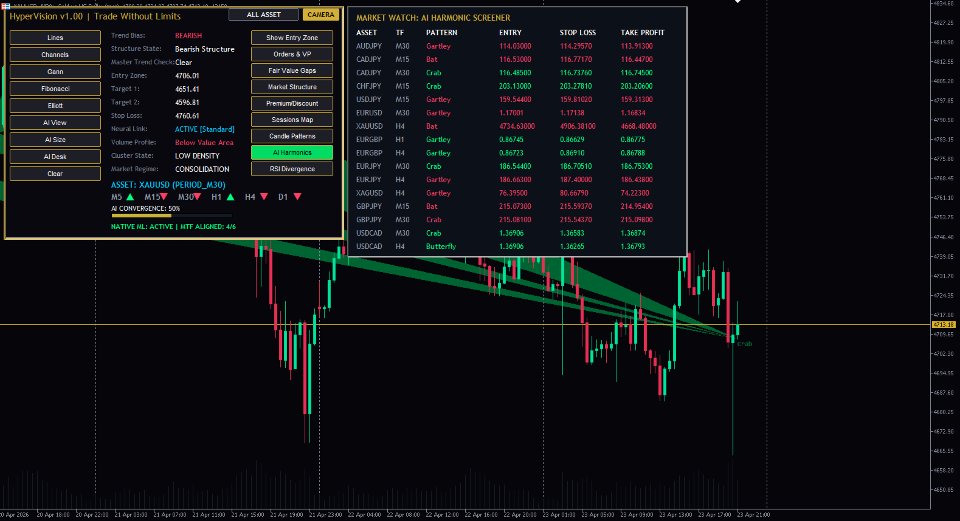Click the Crab pattern label on the chart
960x521 pixels.
744,344
